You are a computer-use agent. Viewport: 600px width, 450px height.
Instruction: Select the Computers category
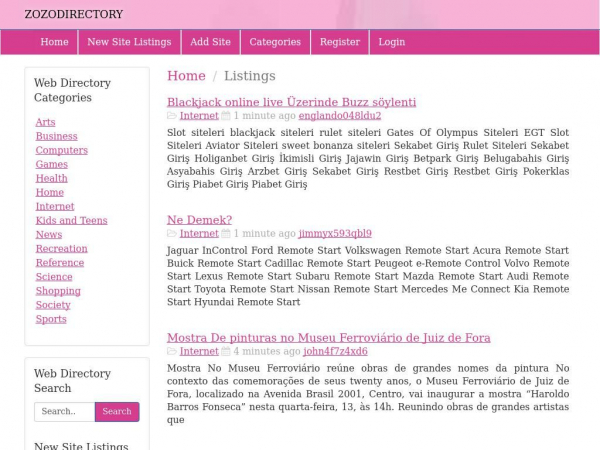tap(62, 150)
